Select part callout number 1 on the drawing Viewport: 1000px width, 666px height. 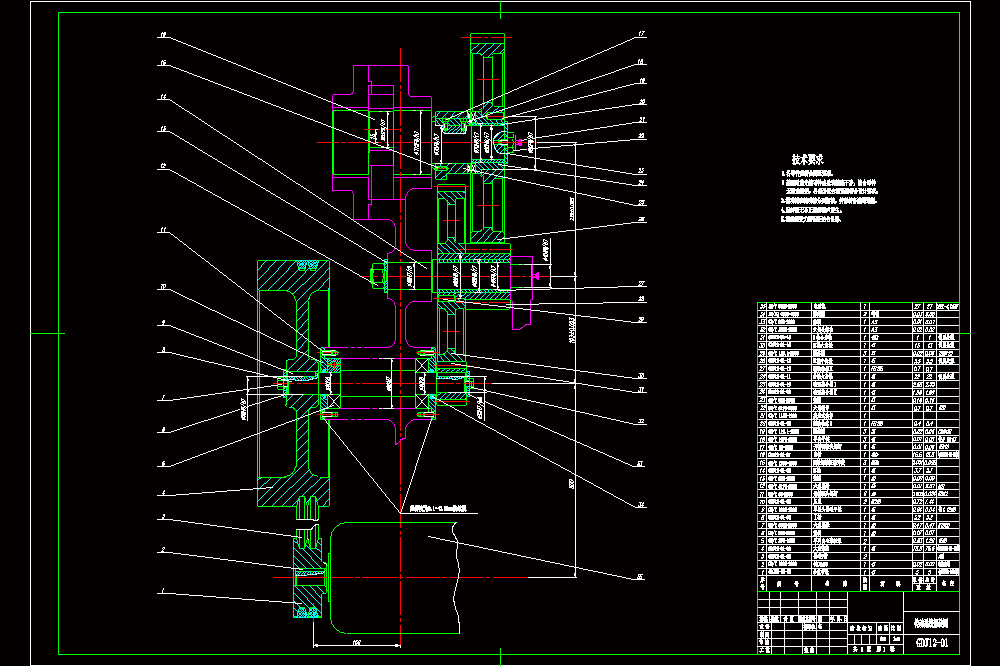coord(163,591)
